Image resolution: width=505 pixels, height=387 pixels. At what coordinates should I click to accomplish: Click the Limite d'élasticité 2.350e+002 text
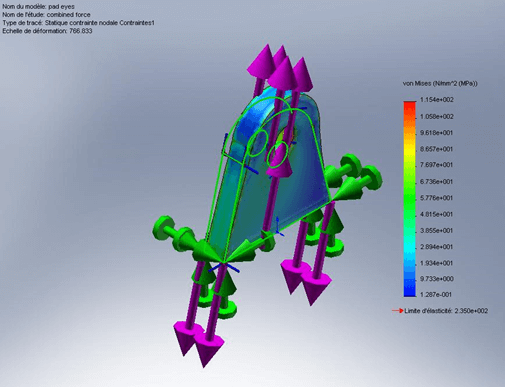446,311
